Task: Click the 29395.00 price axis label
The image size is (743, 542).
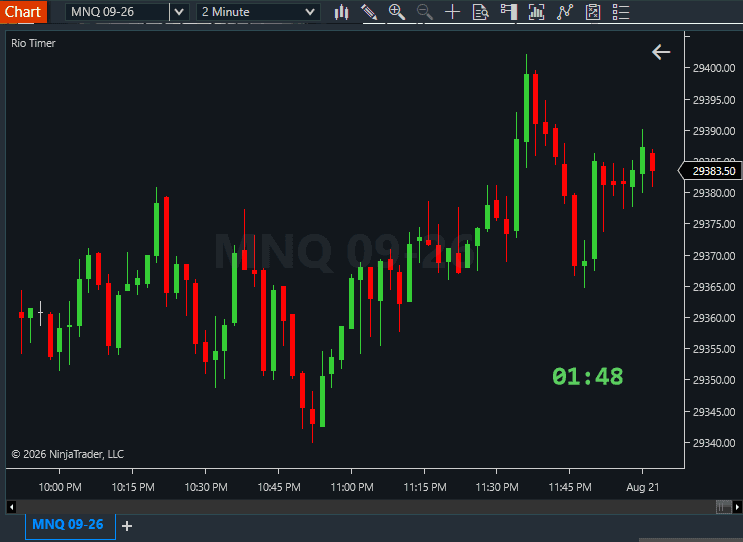Action: (x=714, y=100)
